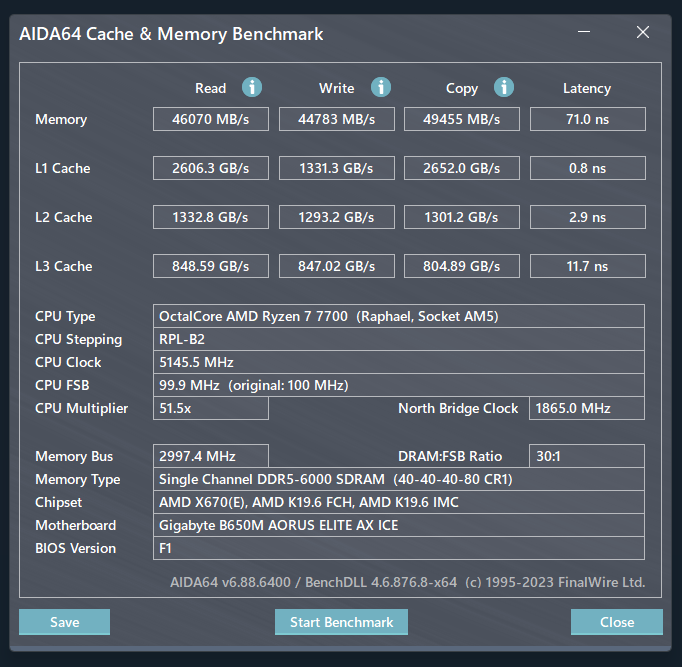
Task: Click the CPU Multiplier label
Action: tap(82, 409)
